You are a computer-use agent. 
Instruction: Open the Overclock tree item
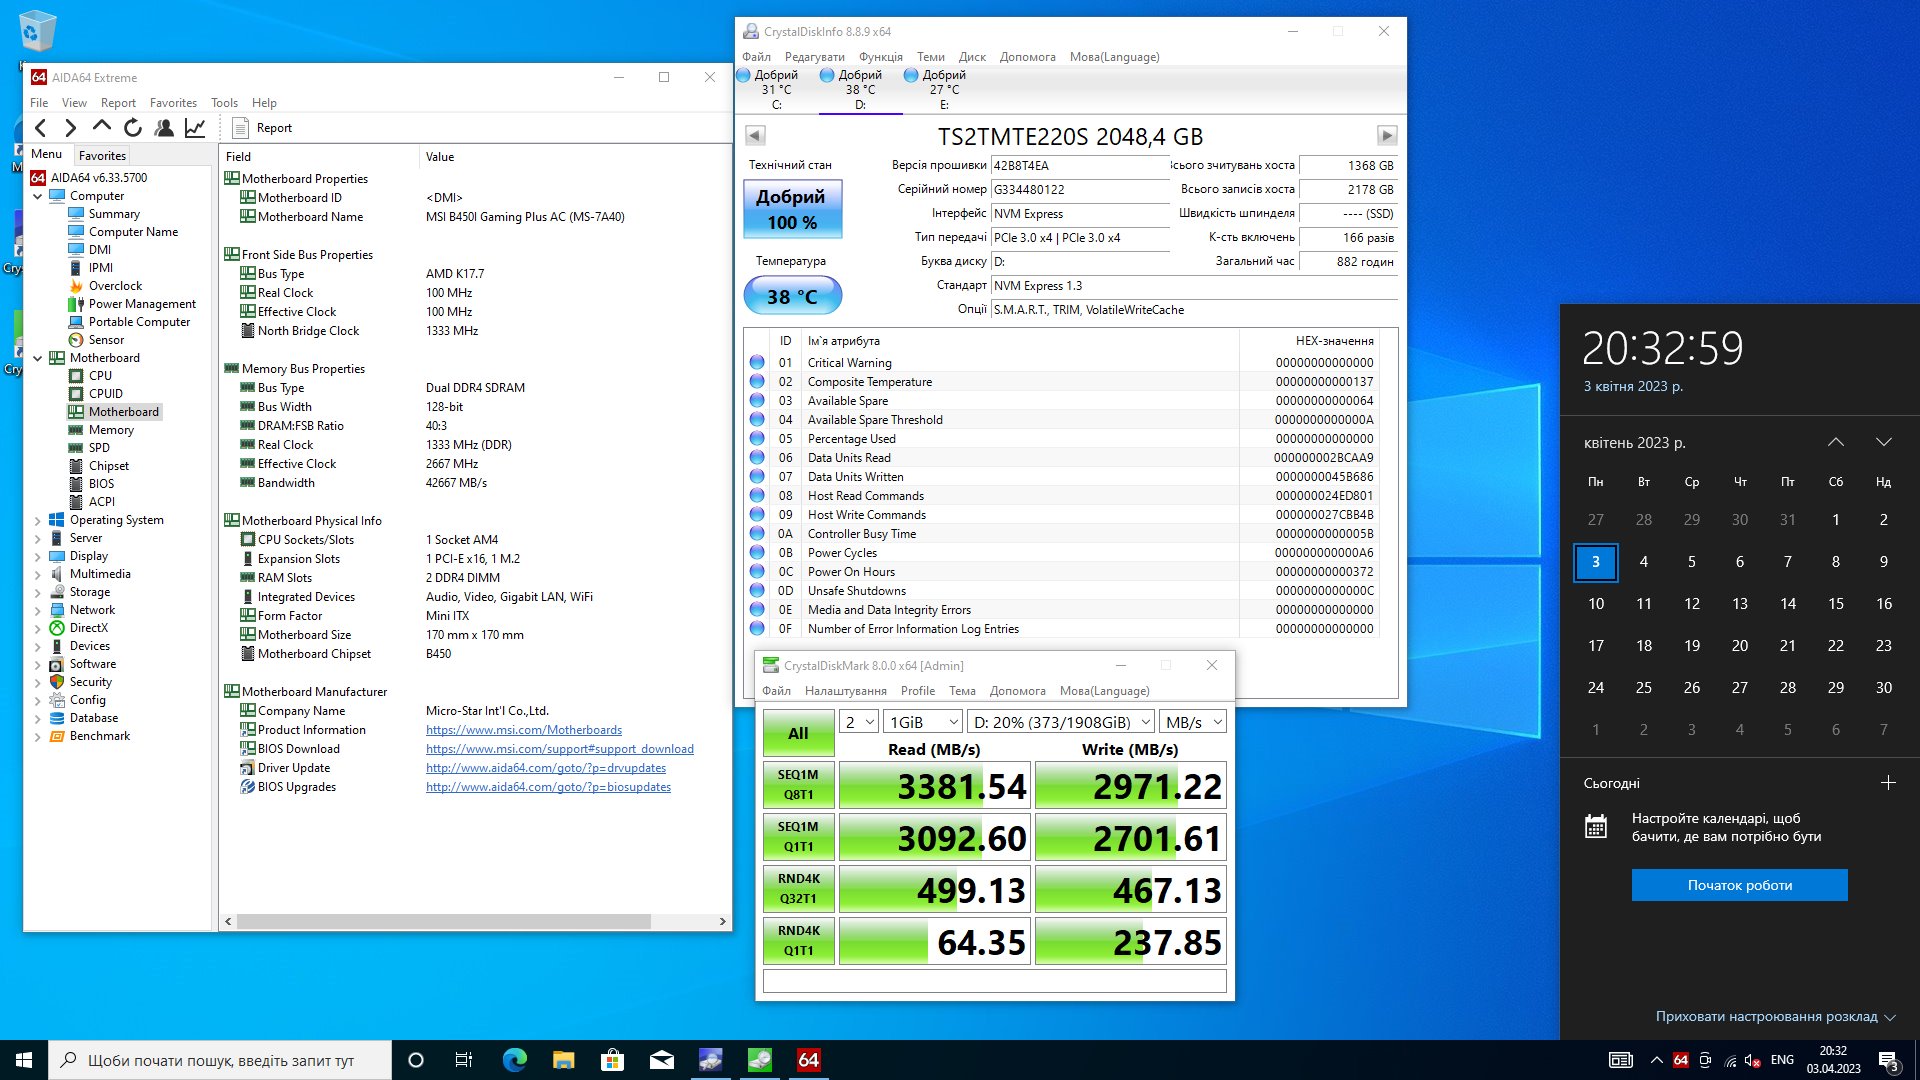pos(115,286)
